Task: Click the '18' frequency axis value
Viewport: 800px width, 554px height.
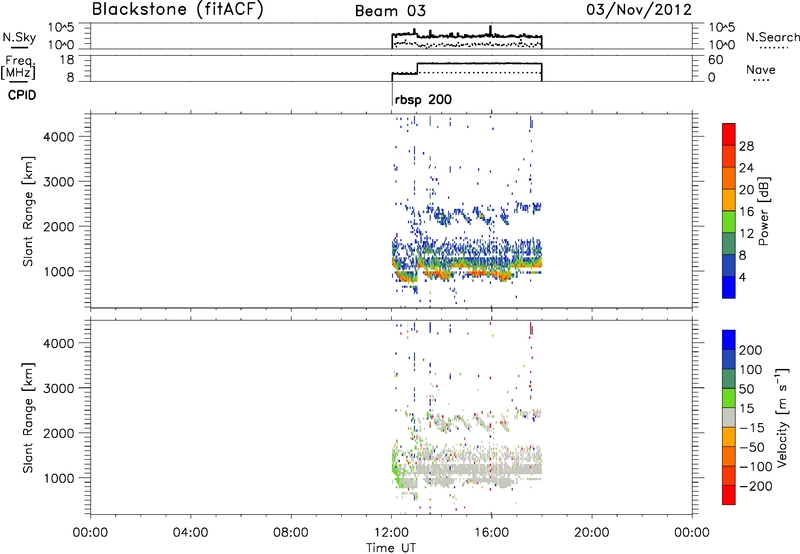Action: 67,60
